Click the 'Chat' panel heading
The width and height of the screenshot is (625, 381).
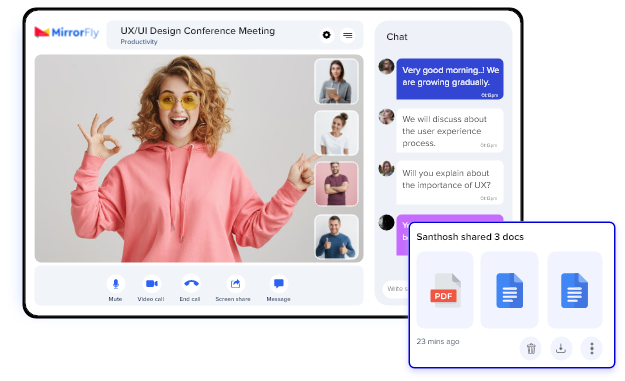397,37
